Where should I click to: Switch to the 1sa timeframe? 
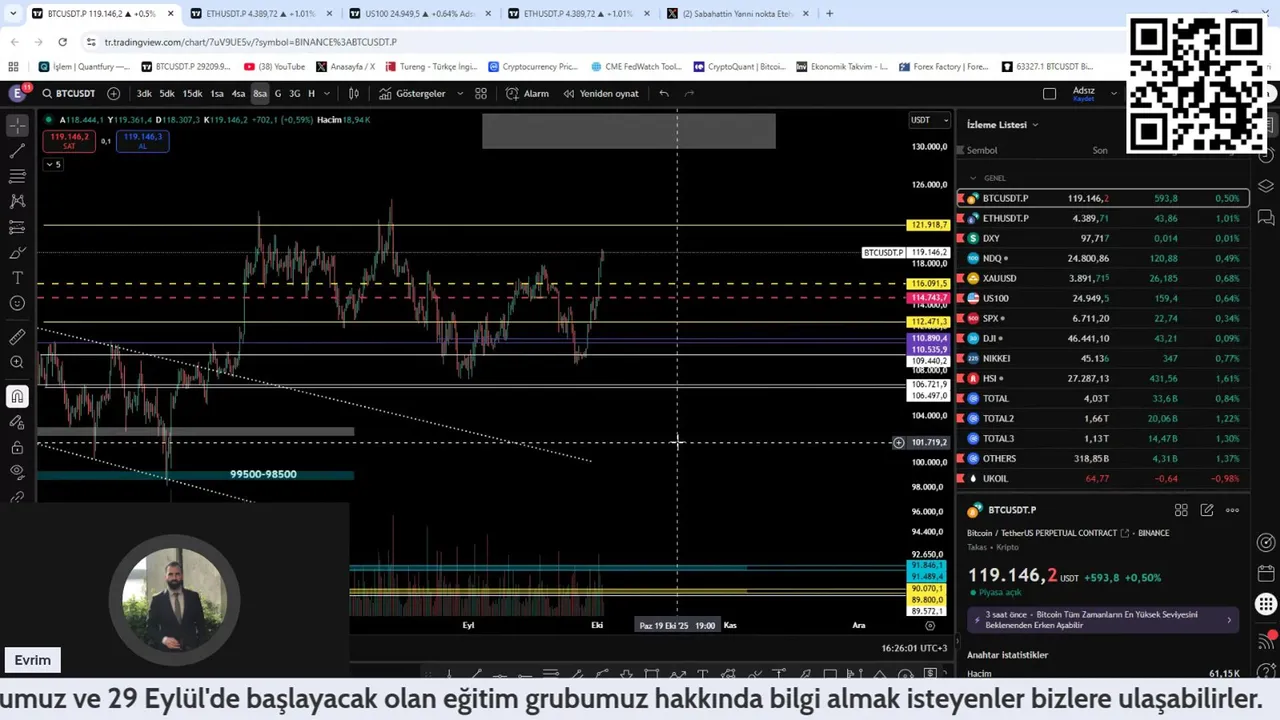coord(217,93)
